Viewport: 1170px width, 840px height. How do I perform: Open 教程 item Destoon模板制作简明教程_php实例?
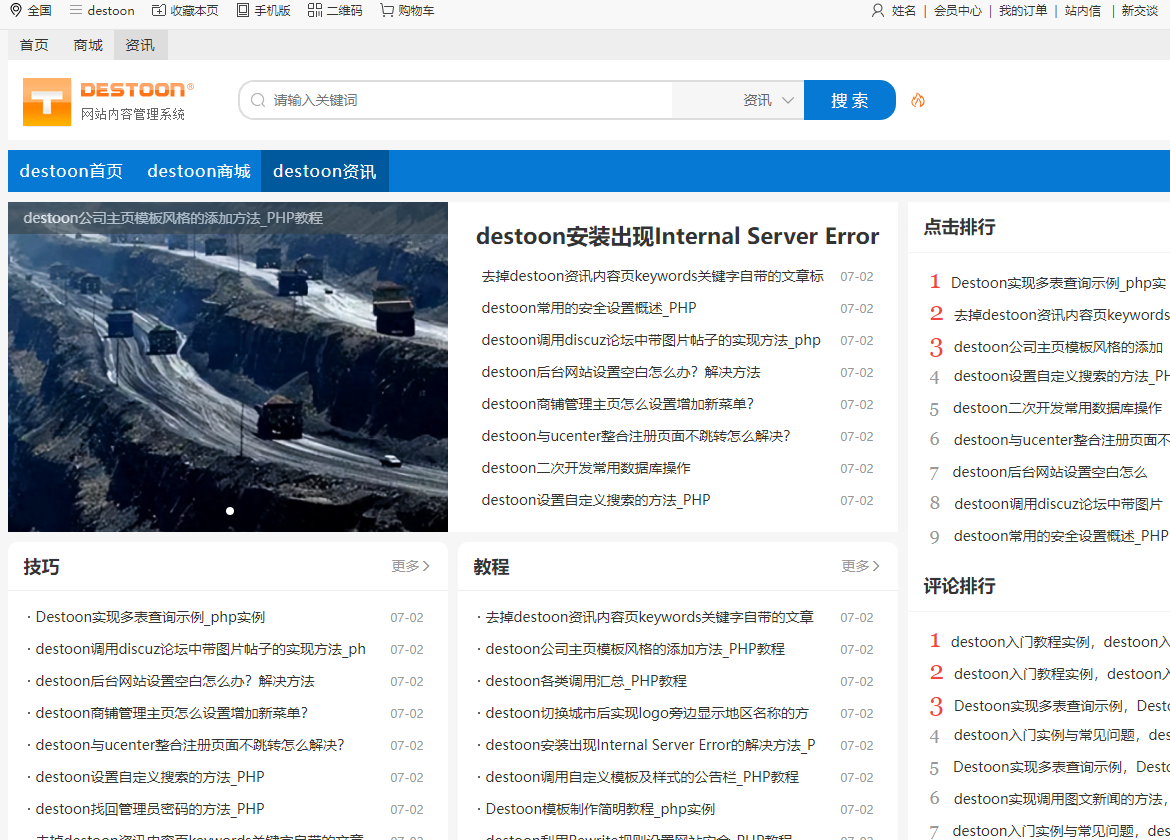coord(600,809)
